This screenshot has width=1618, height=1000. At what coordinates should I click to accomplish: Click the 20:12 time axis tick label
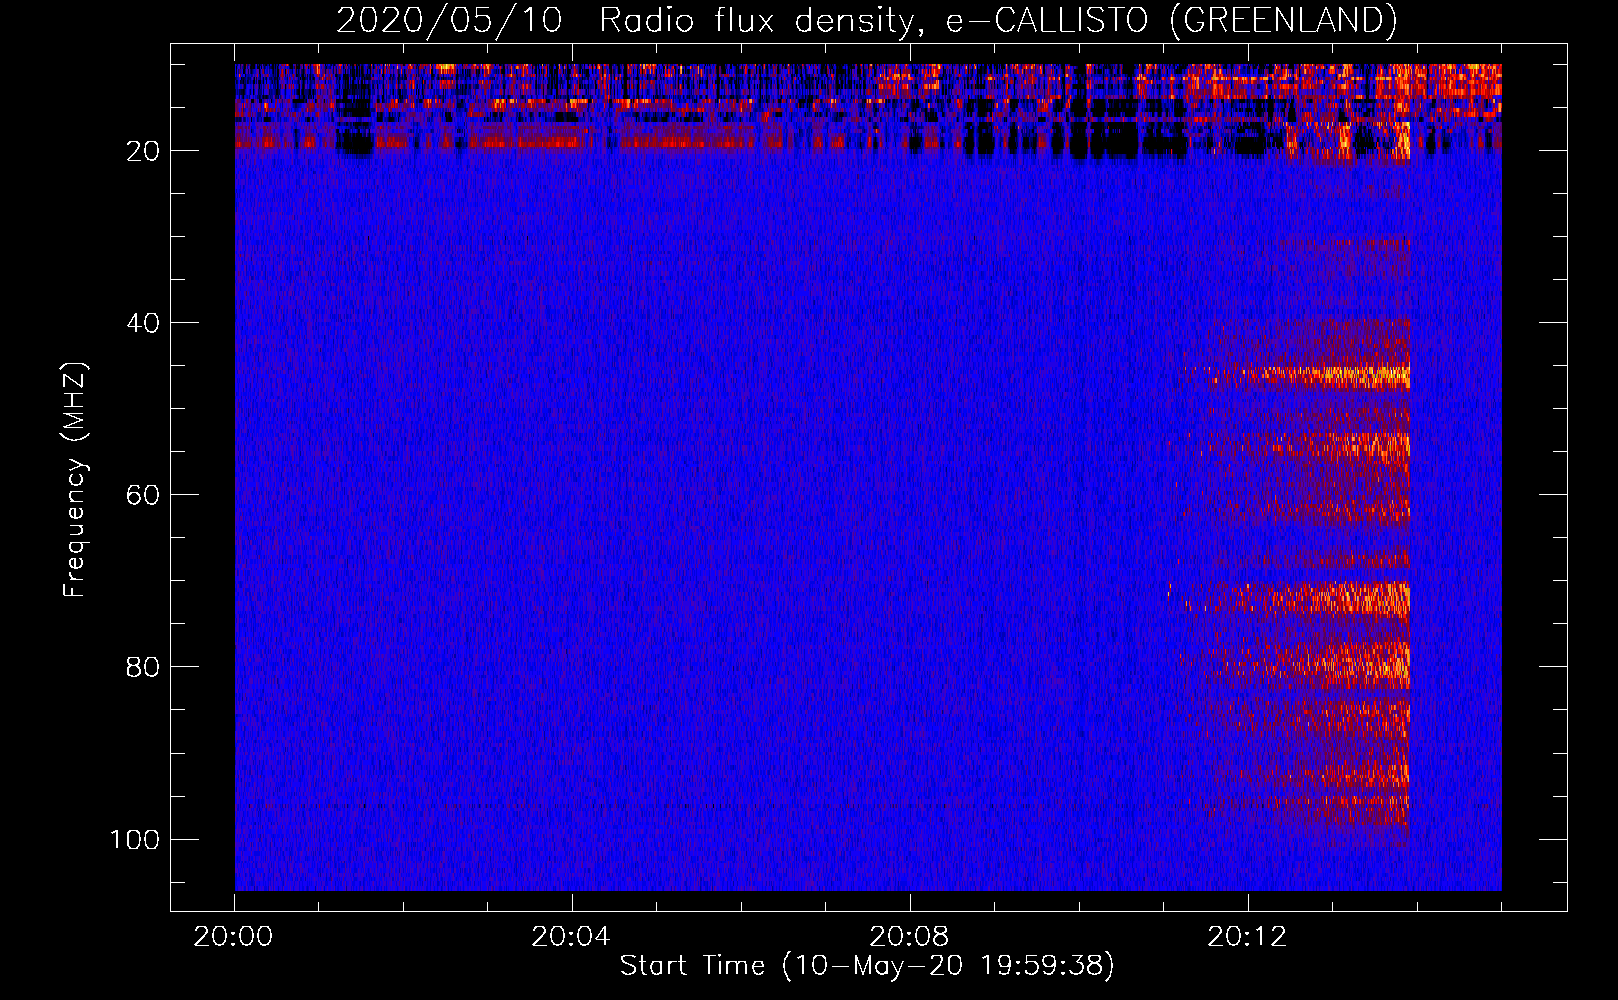1247,937
